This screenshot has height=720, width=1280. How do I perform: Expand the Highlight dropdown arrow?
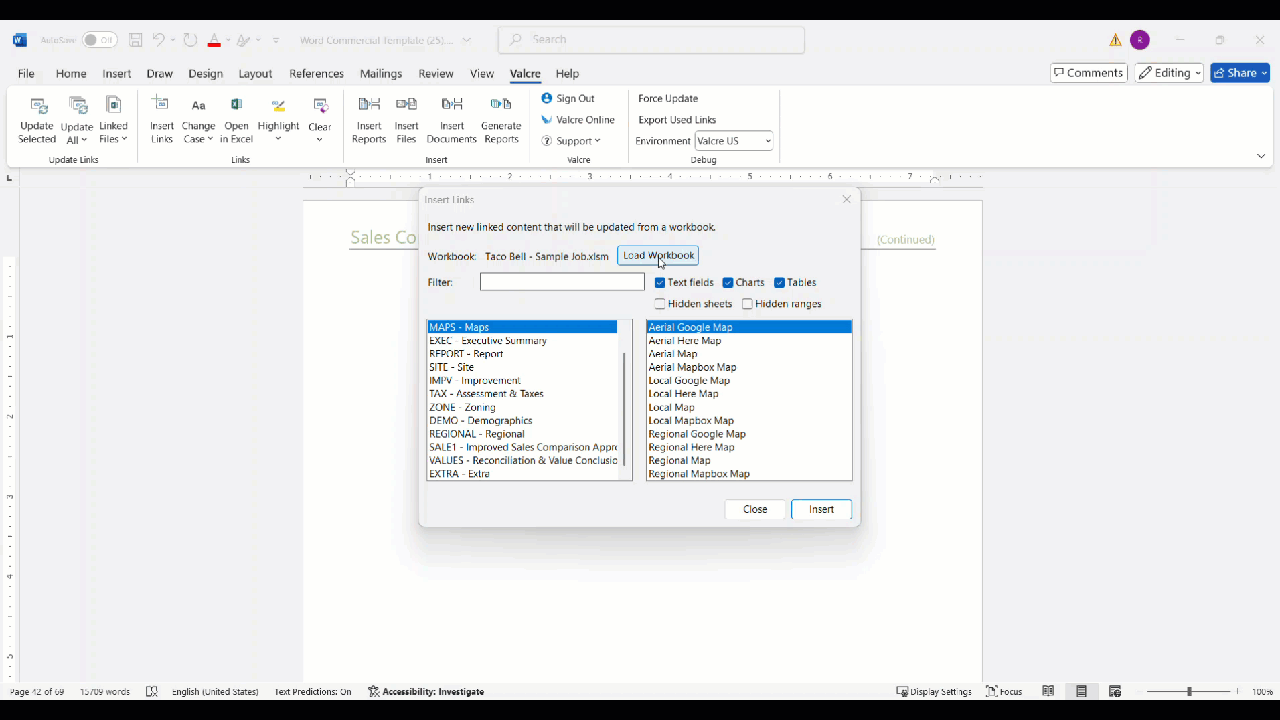(278, 139)
